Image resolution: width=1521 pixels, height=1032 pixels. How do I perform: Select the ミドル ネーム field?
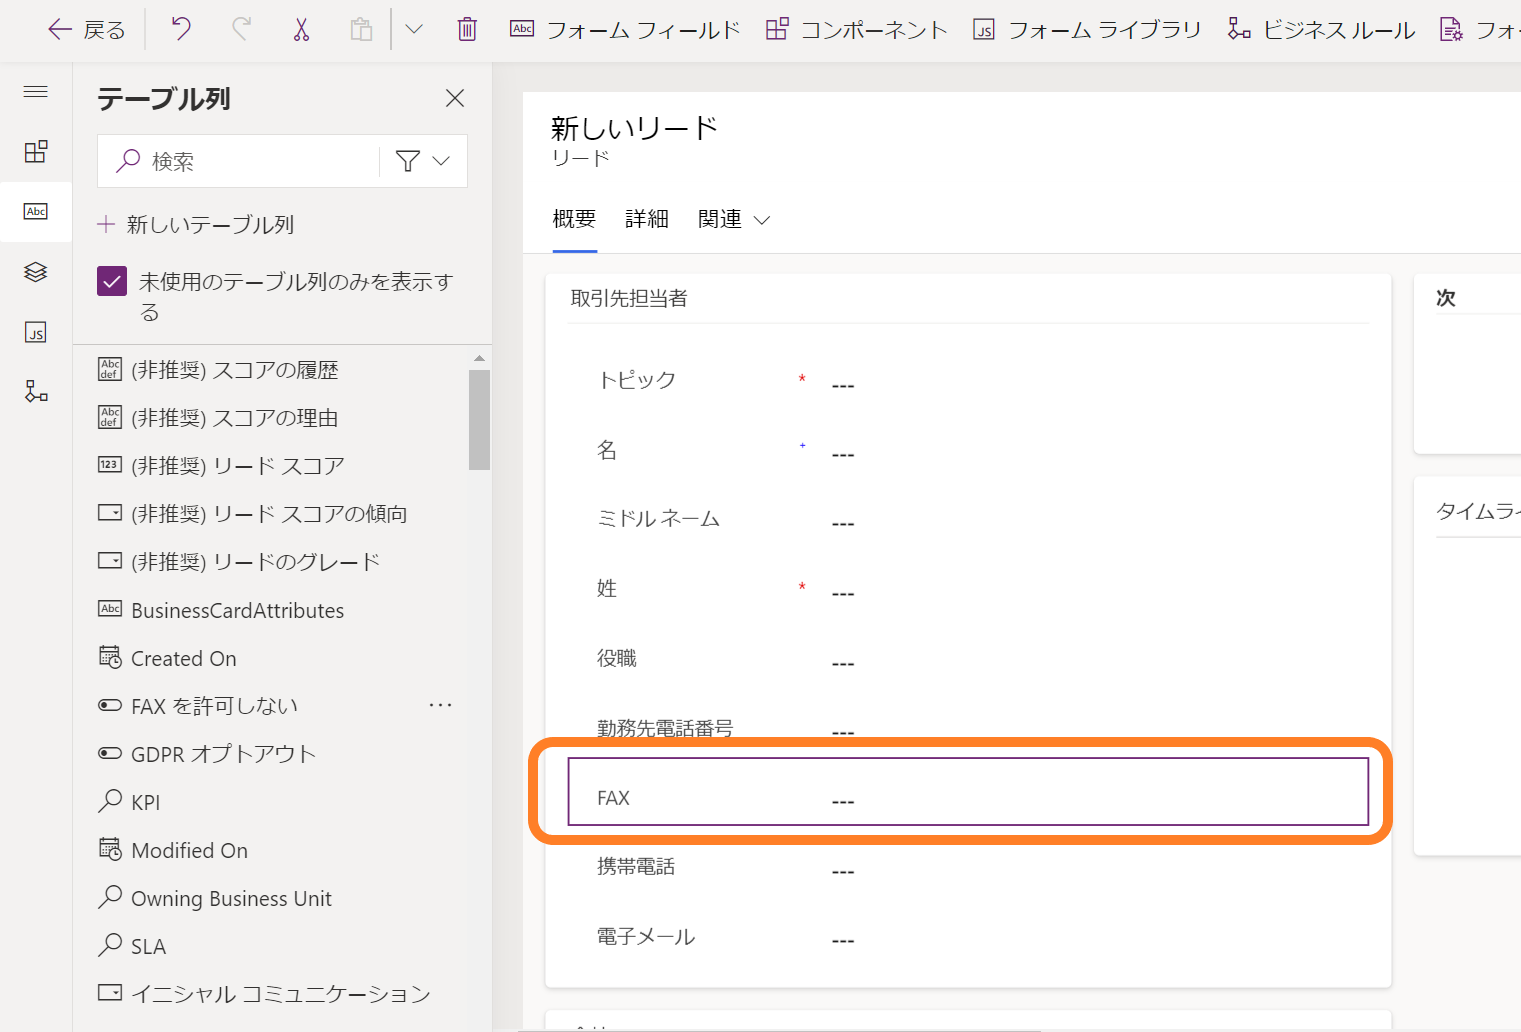click(x=968, y=520)
